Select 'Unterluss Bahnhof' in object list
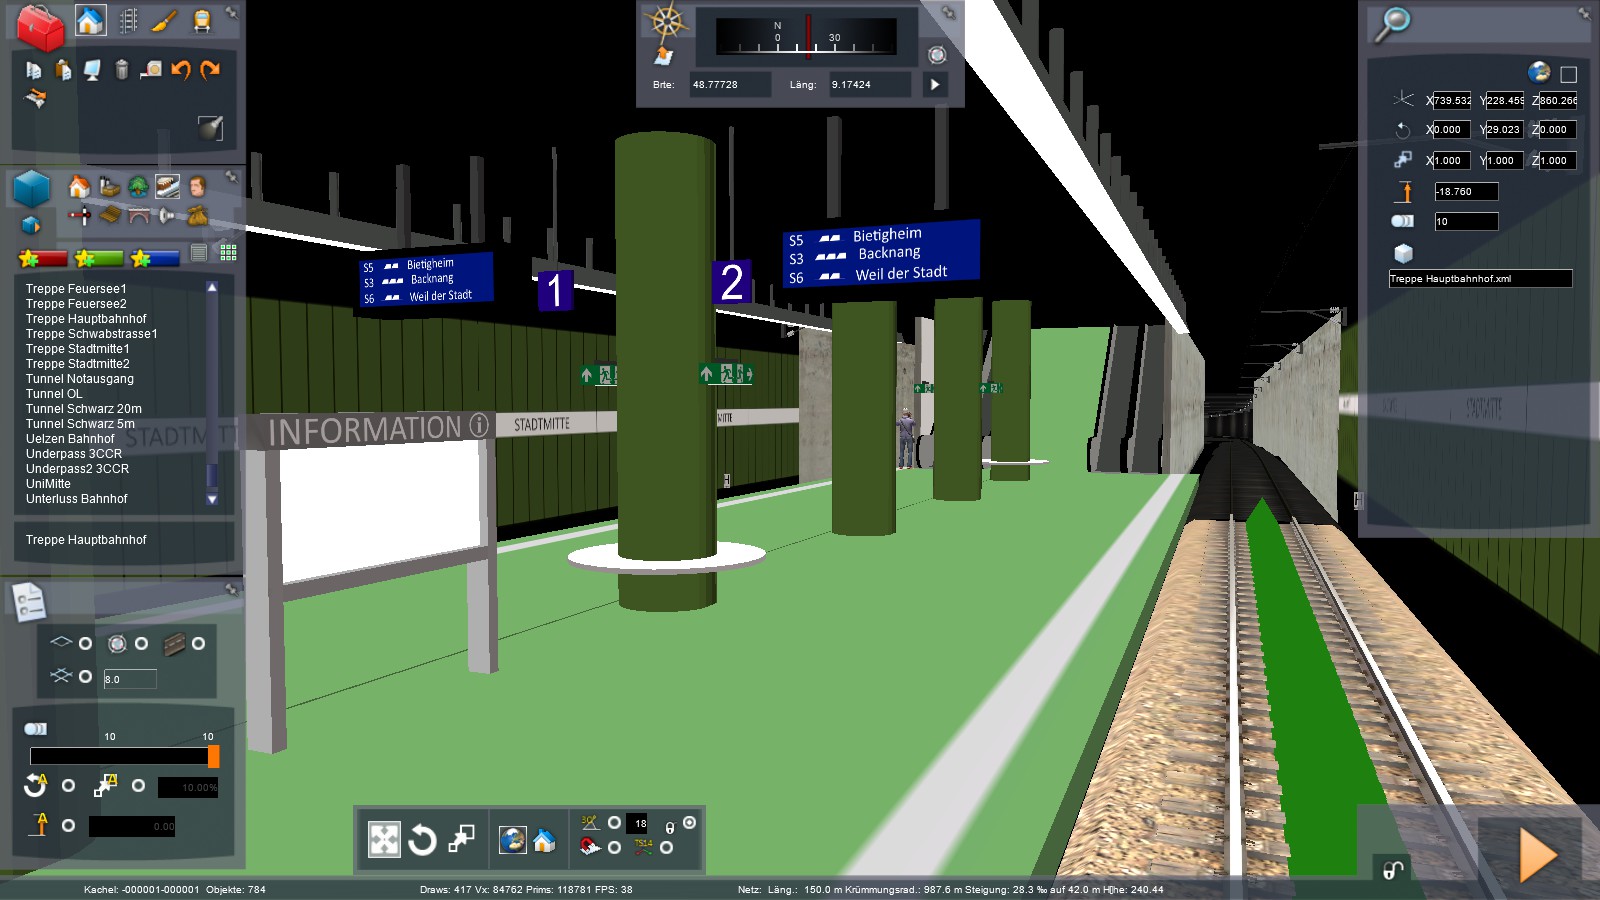This screenshot has height=900, width=1600. tap(77, 499)
